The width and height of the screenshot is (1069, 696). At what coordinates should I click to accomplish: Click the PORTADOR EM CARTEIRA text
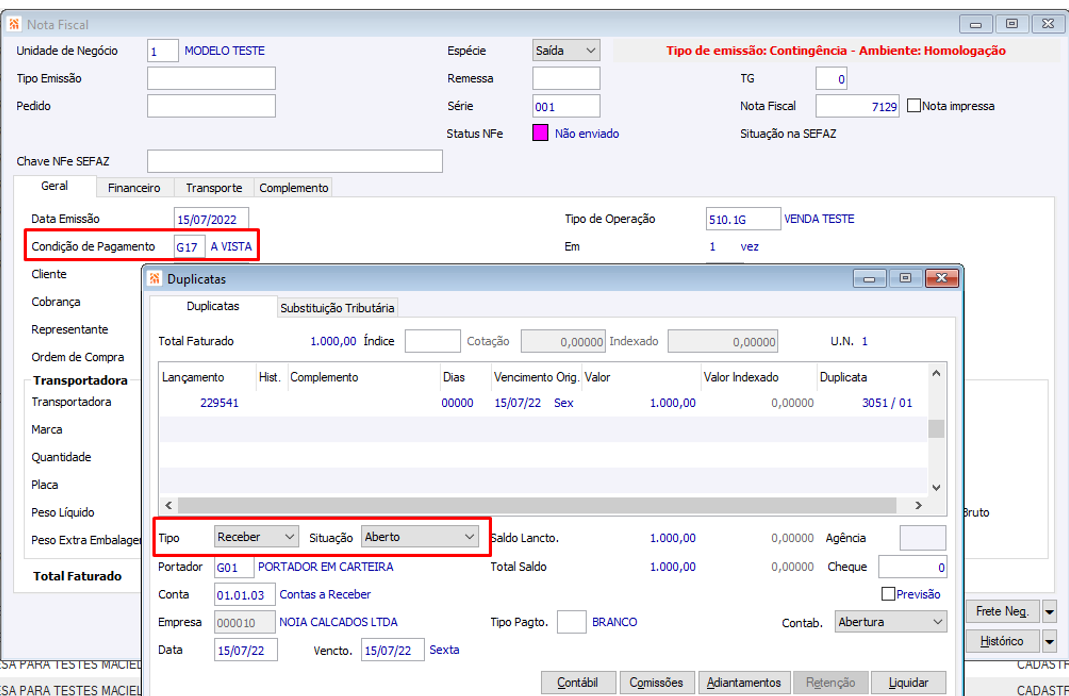[326, 566]
